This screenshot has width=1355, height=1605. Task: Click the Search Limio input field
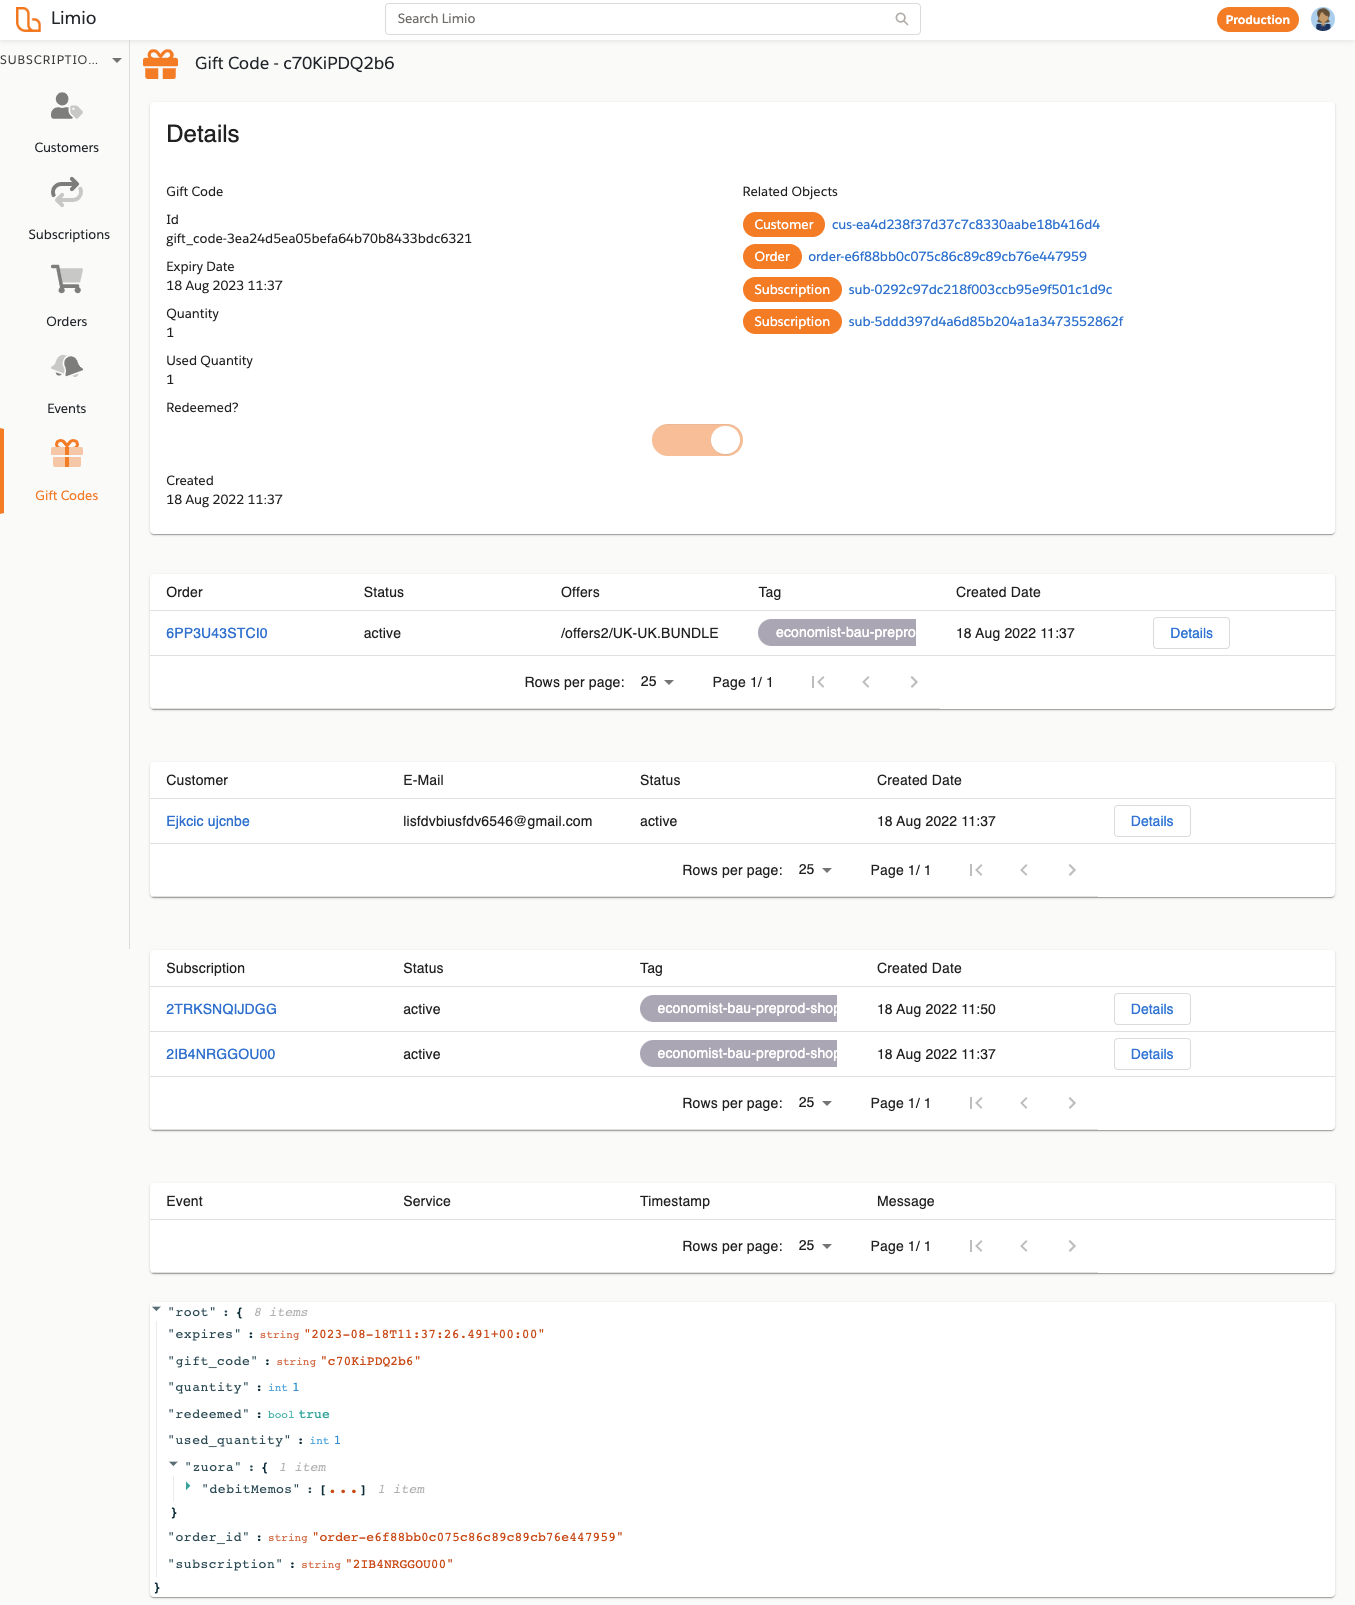[x=652, y=19]
